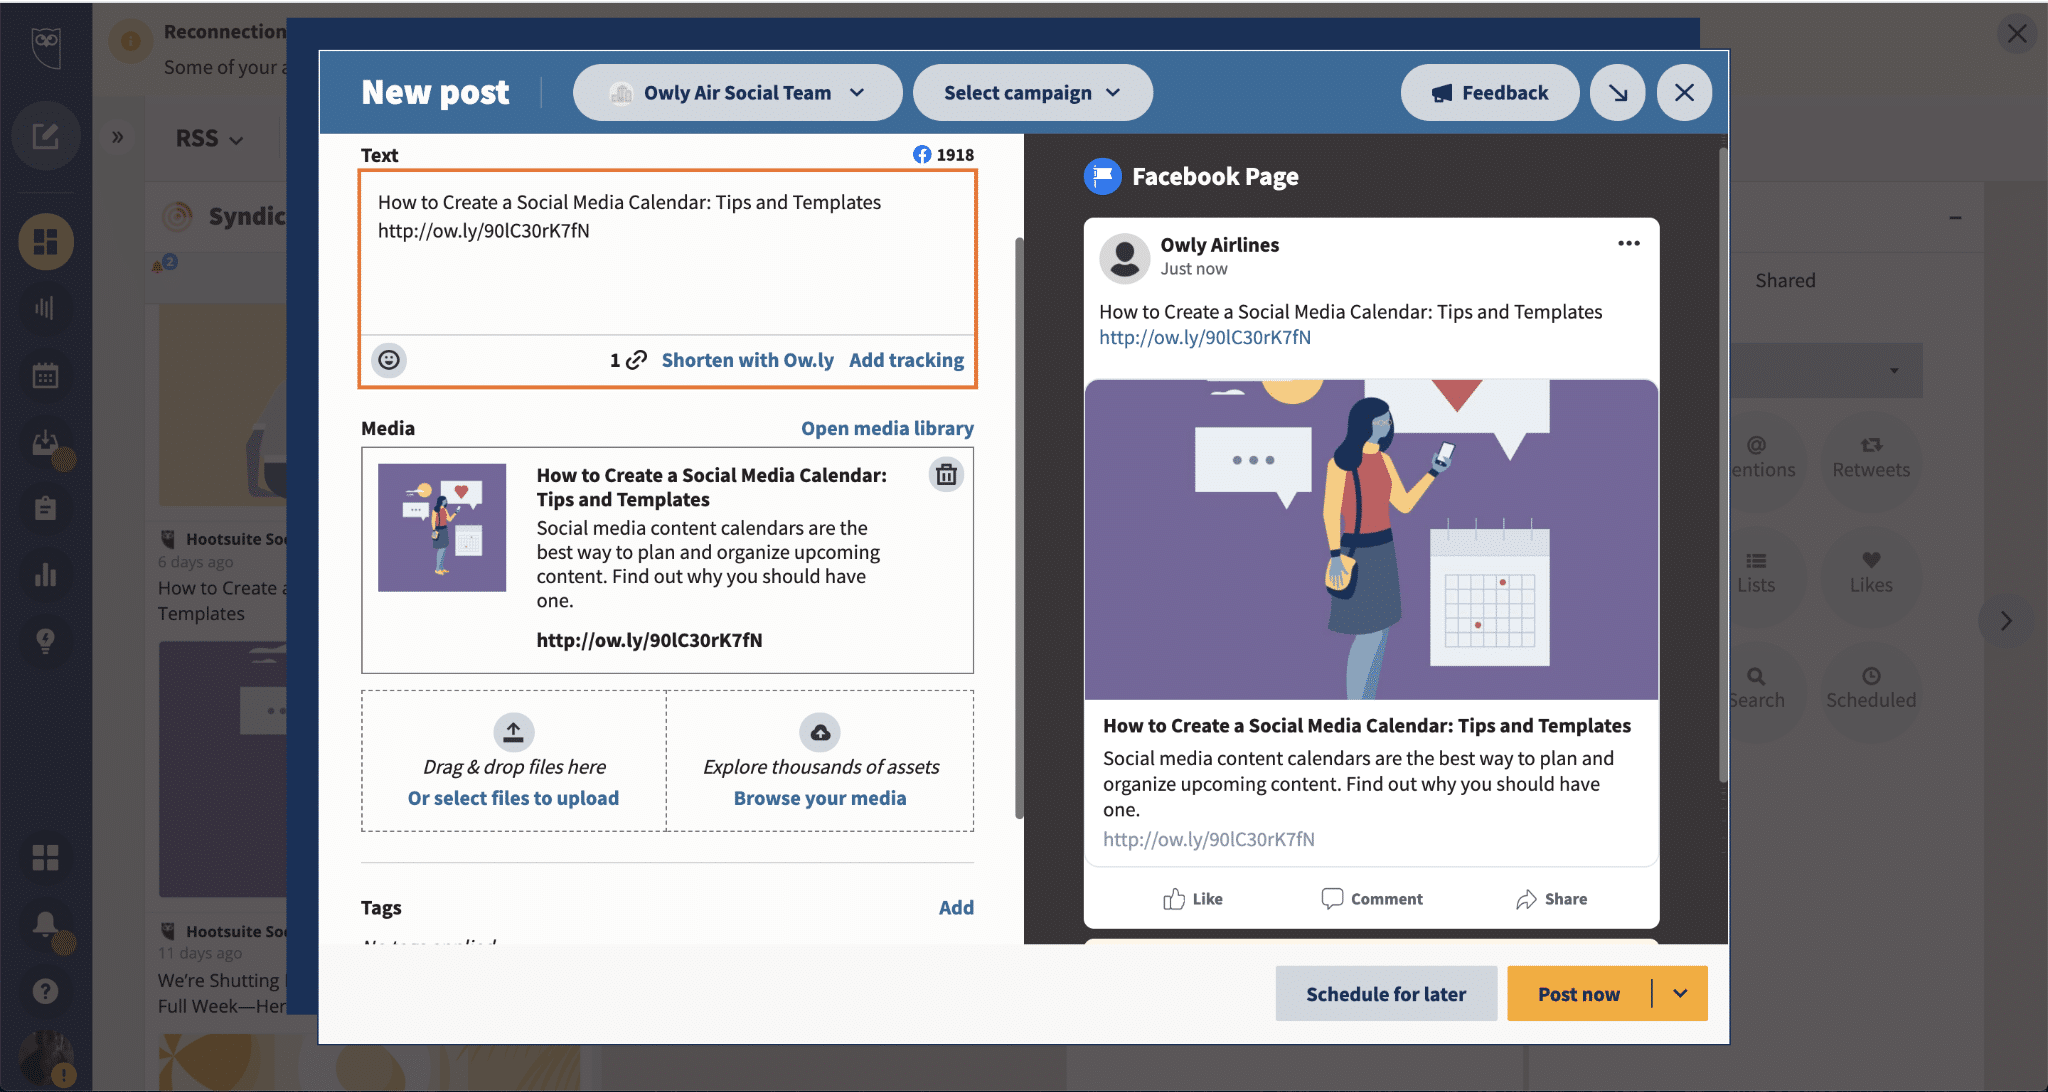2048x1092 pixels.
Task: Expand Post now options arrow
Action: pos(1680,994)
